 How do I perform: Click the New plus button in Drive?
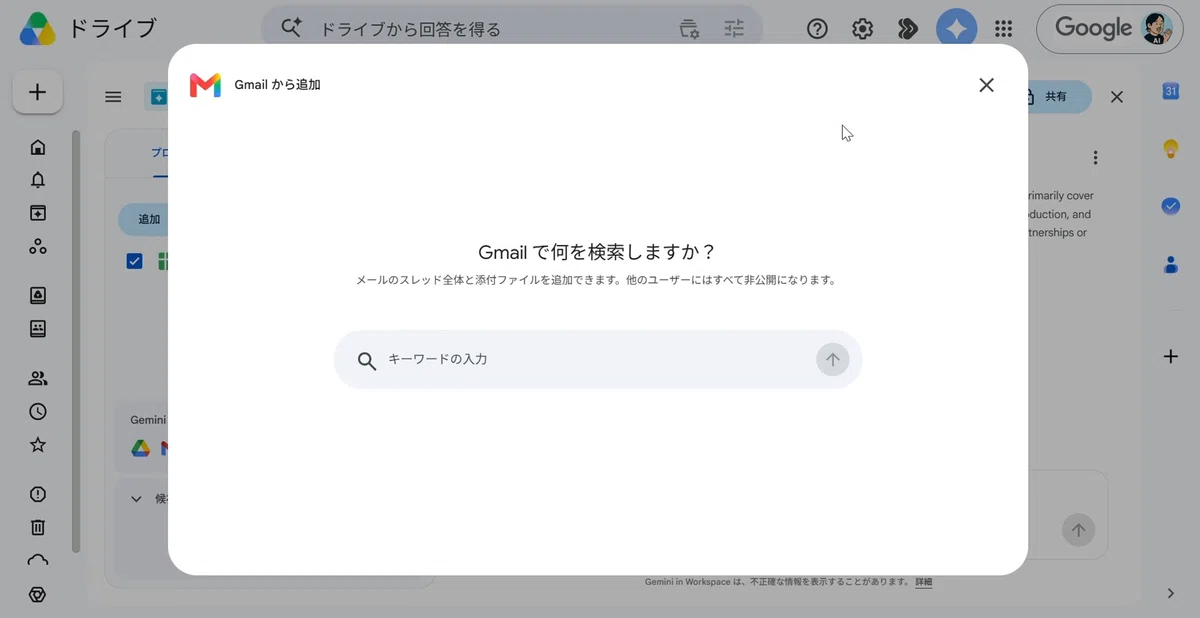pyautogui.click(x=38, y=93)
